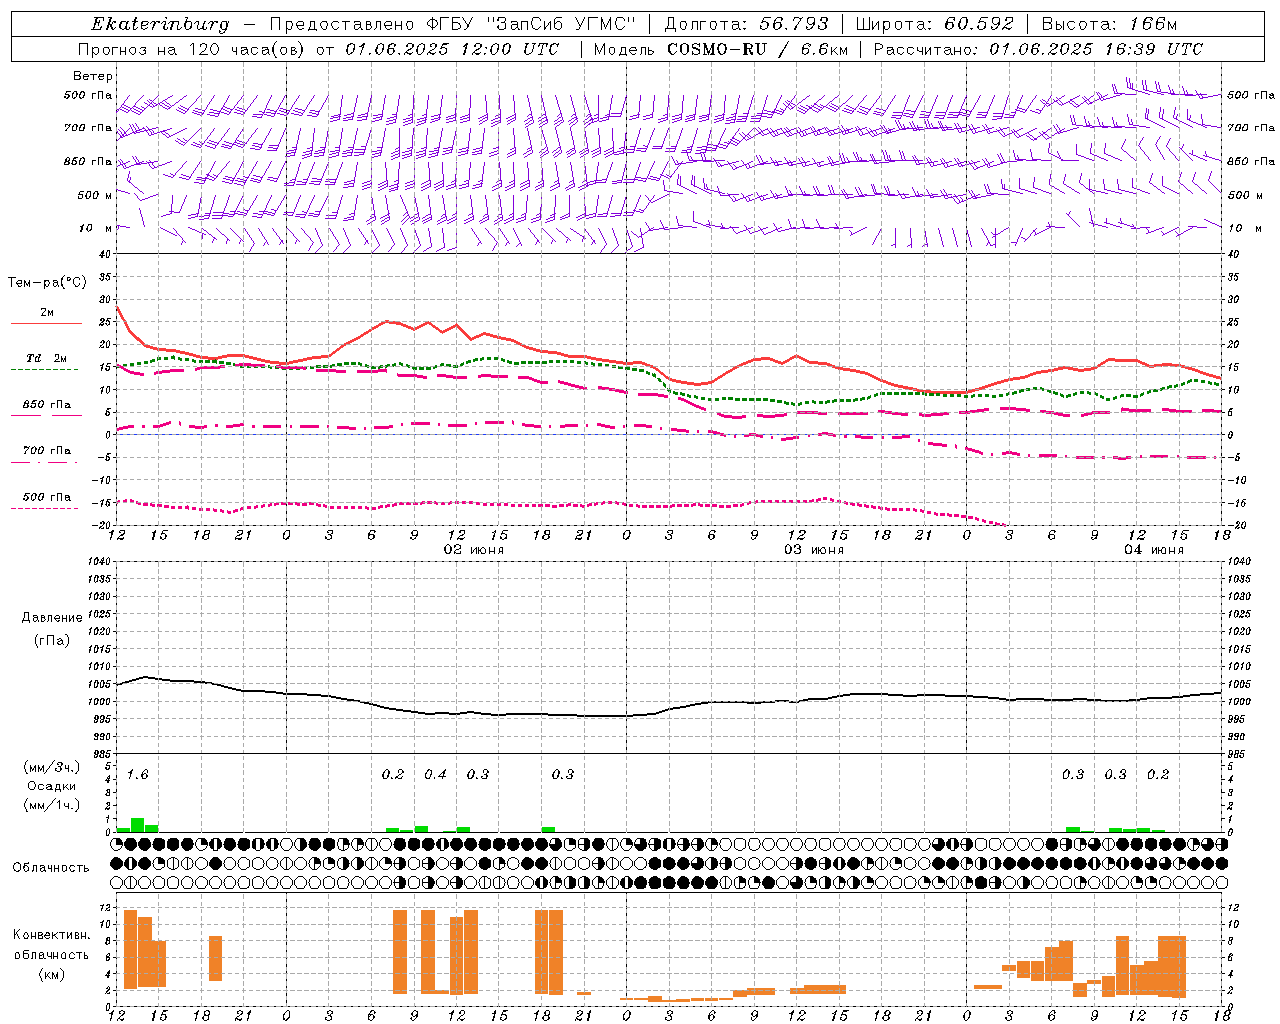Click the (мм/3ч.) precipitation unit label

click(51, 768)
